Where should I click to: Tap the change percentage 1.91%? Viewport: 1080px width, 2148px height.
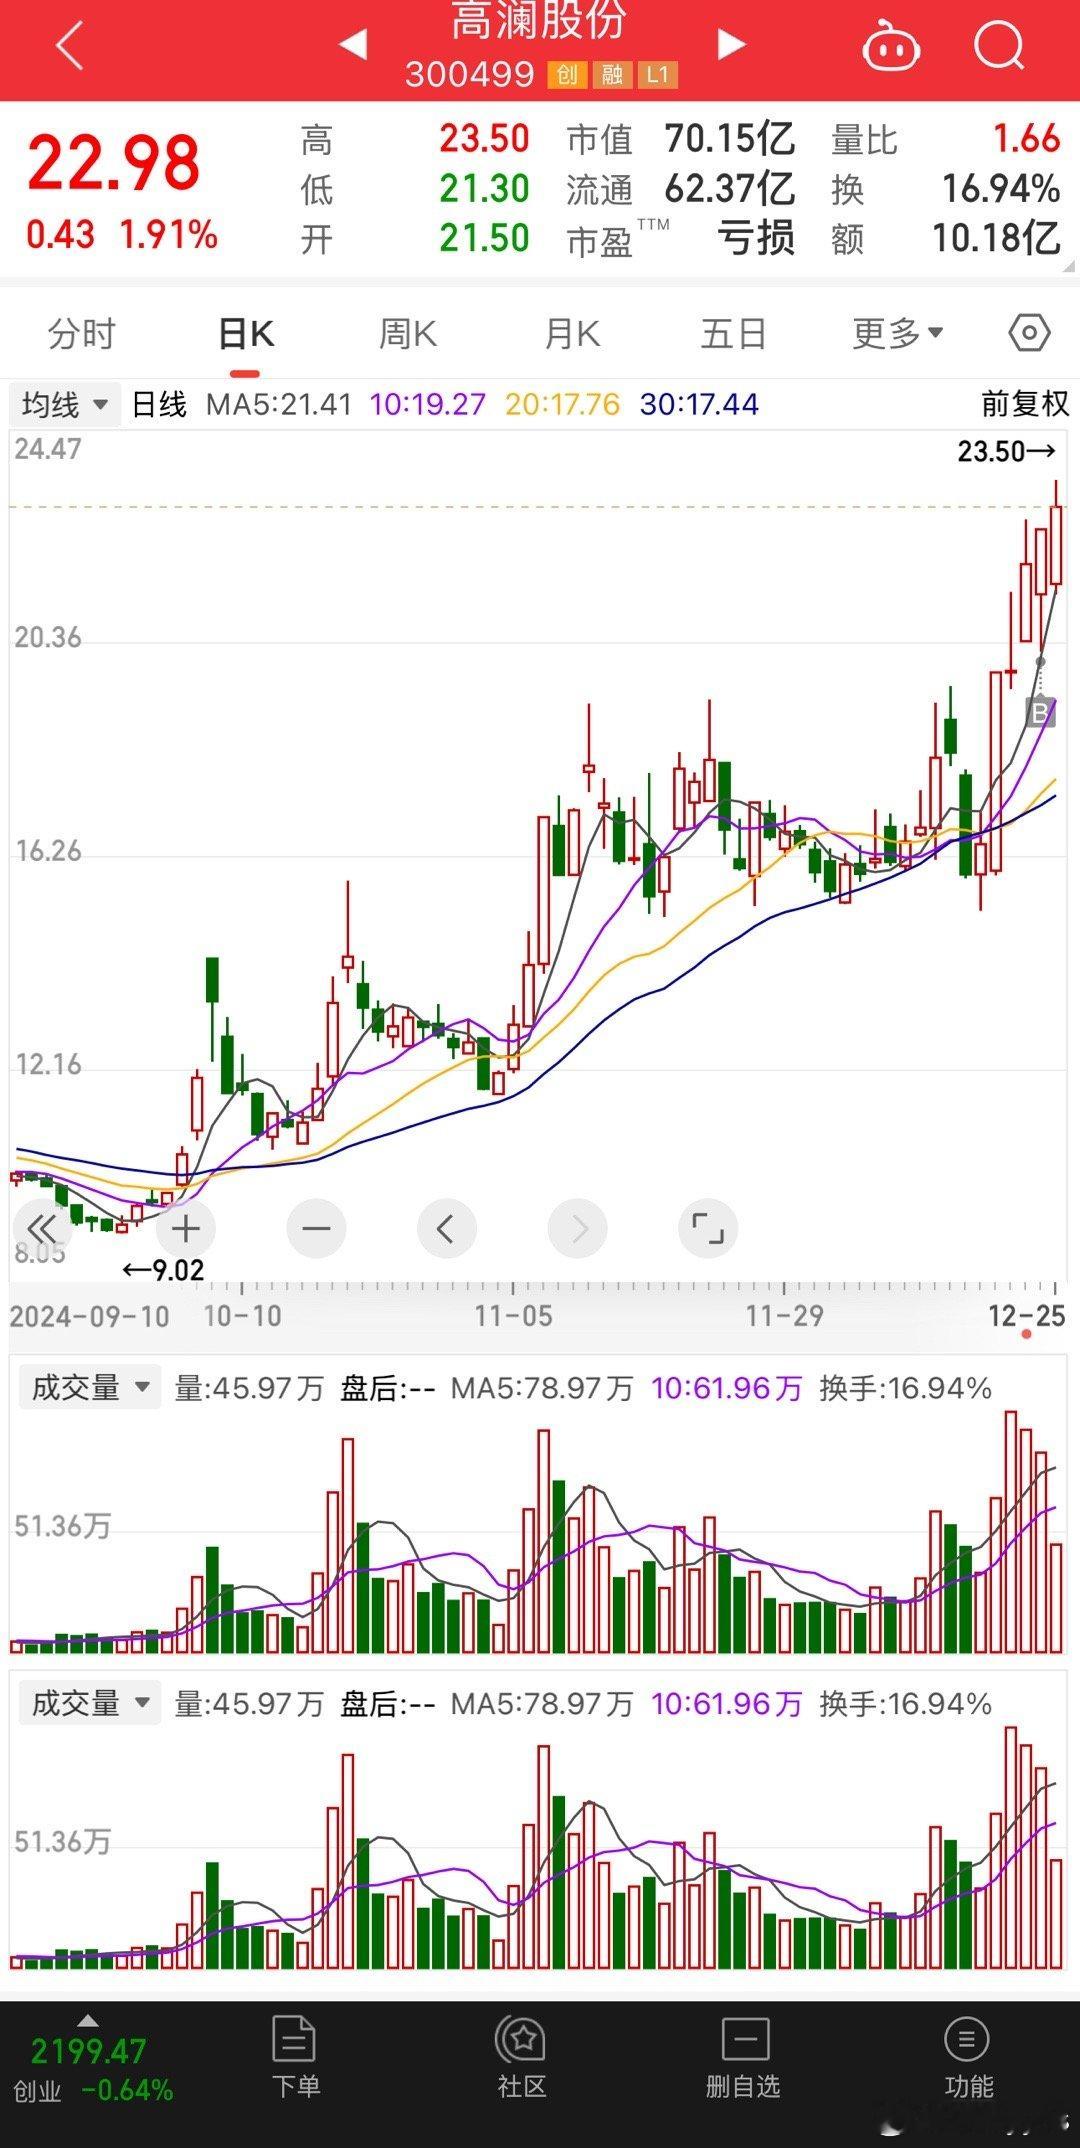[169, 236]
